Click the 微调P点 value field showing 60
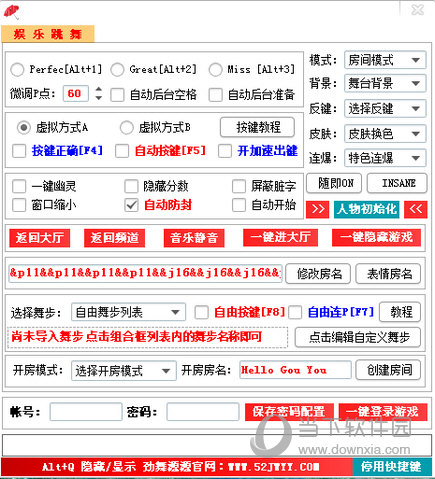435x479 pixels. 76,94
